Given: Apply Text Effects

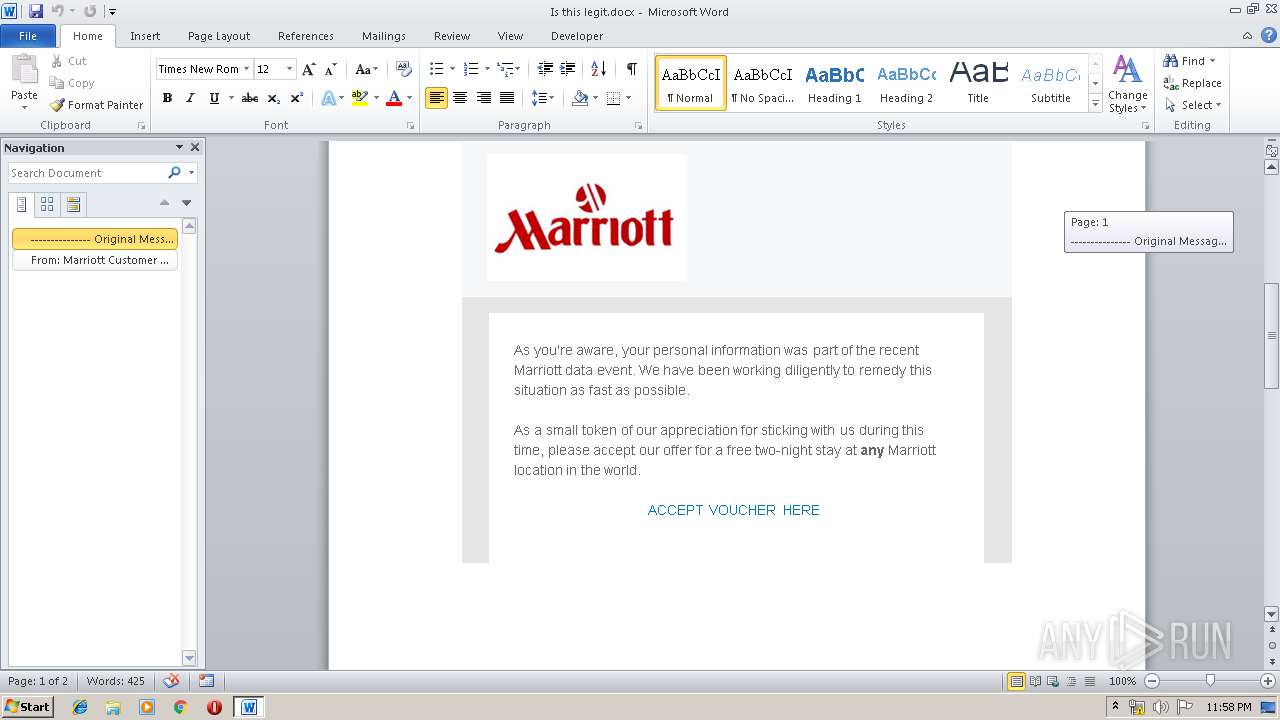Looking at the screenshot, I should point(328,98).
